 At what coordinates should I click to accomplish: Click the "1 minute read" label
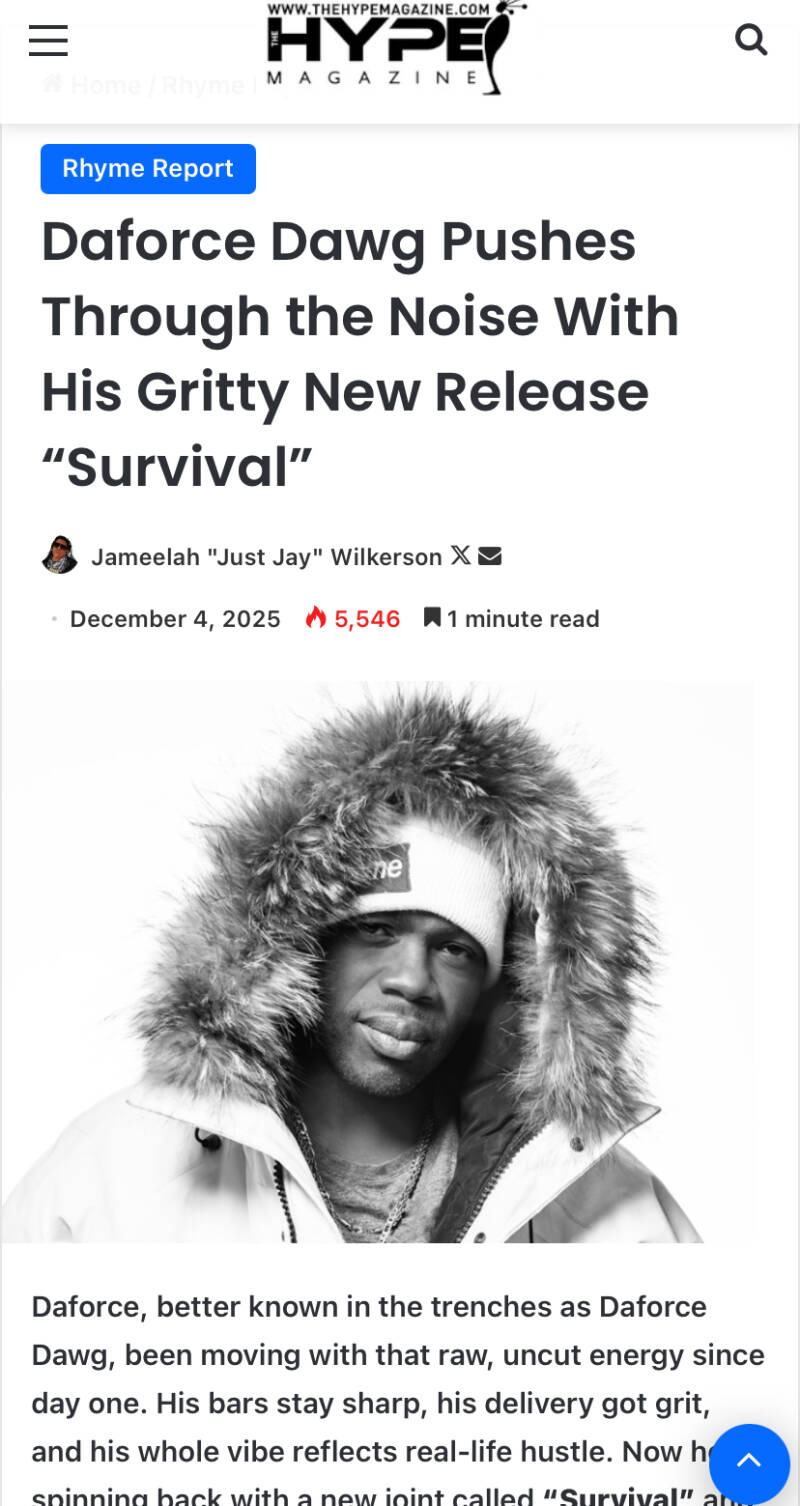point(523,619)
